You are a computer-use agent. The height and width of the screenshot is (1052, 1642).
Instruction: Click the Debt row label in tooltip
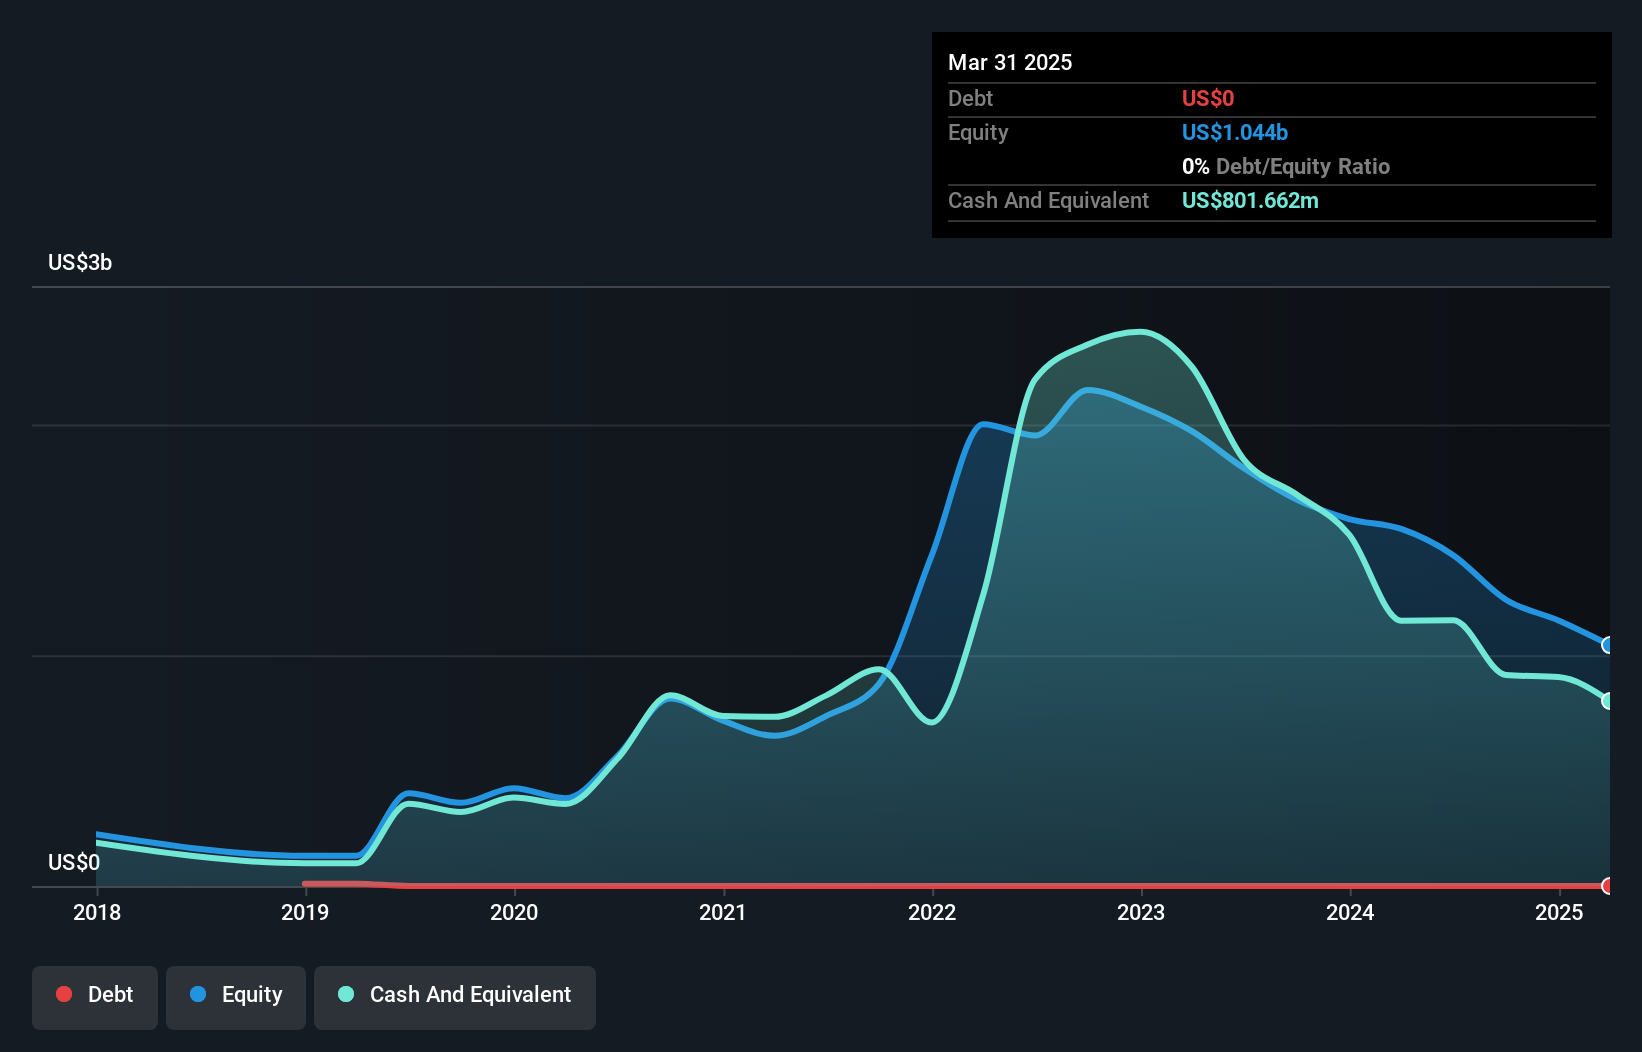click(970, 99)
